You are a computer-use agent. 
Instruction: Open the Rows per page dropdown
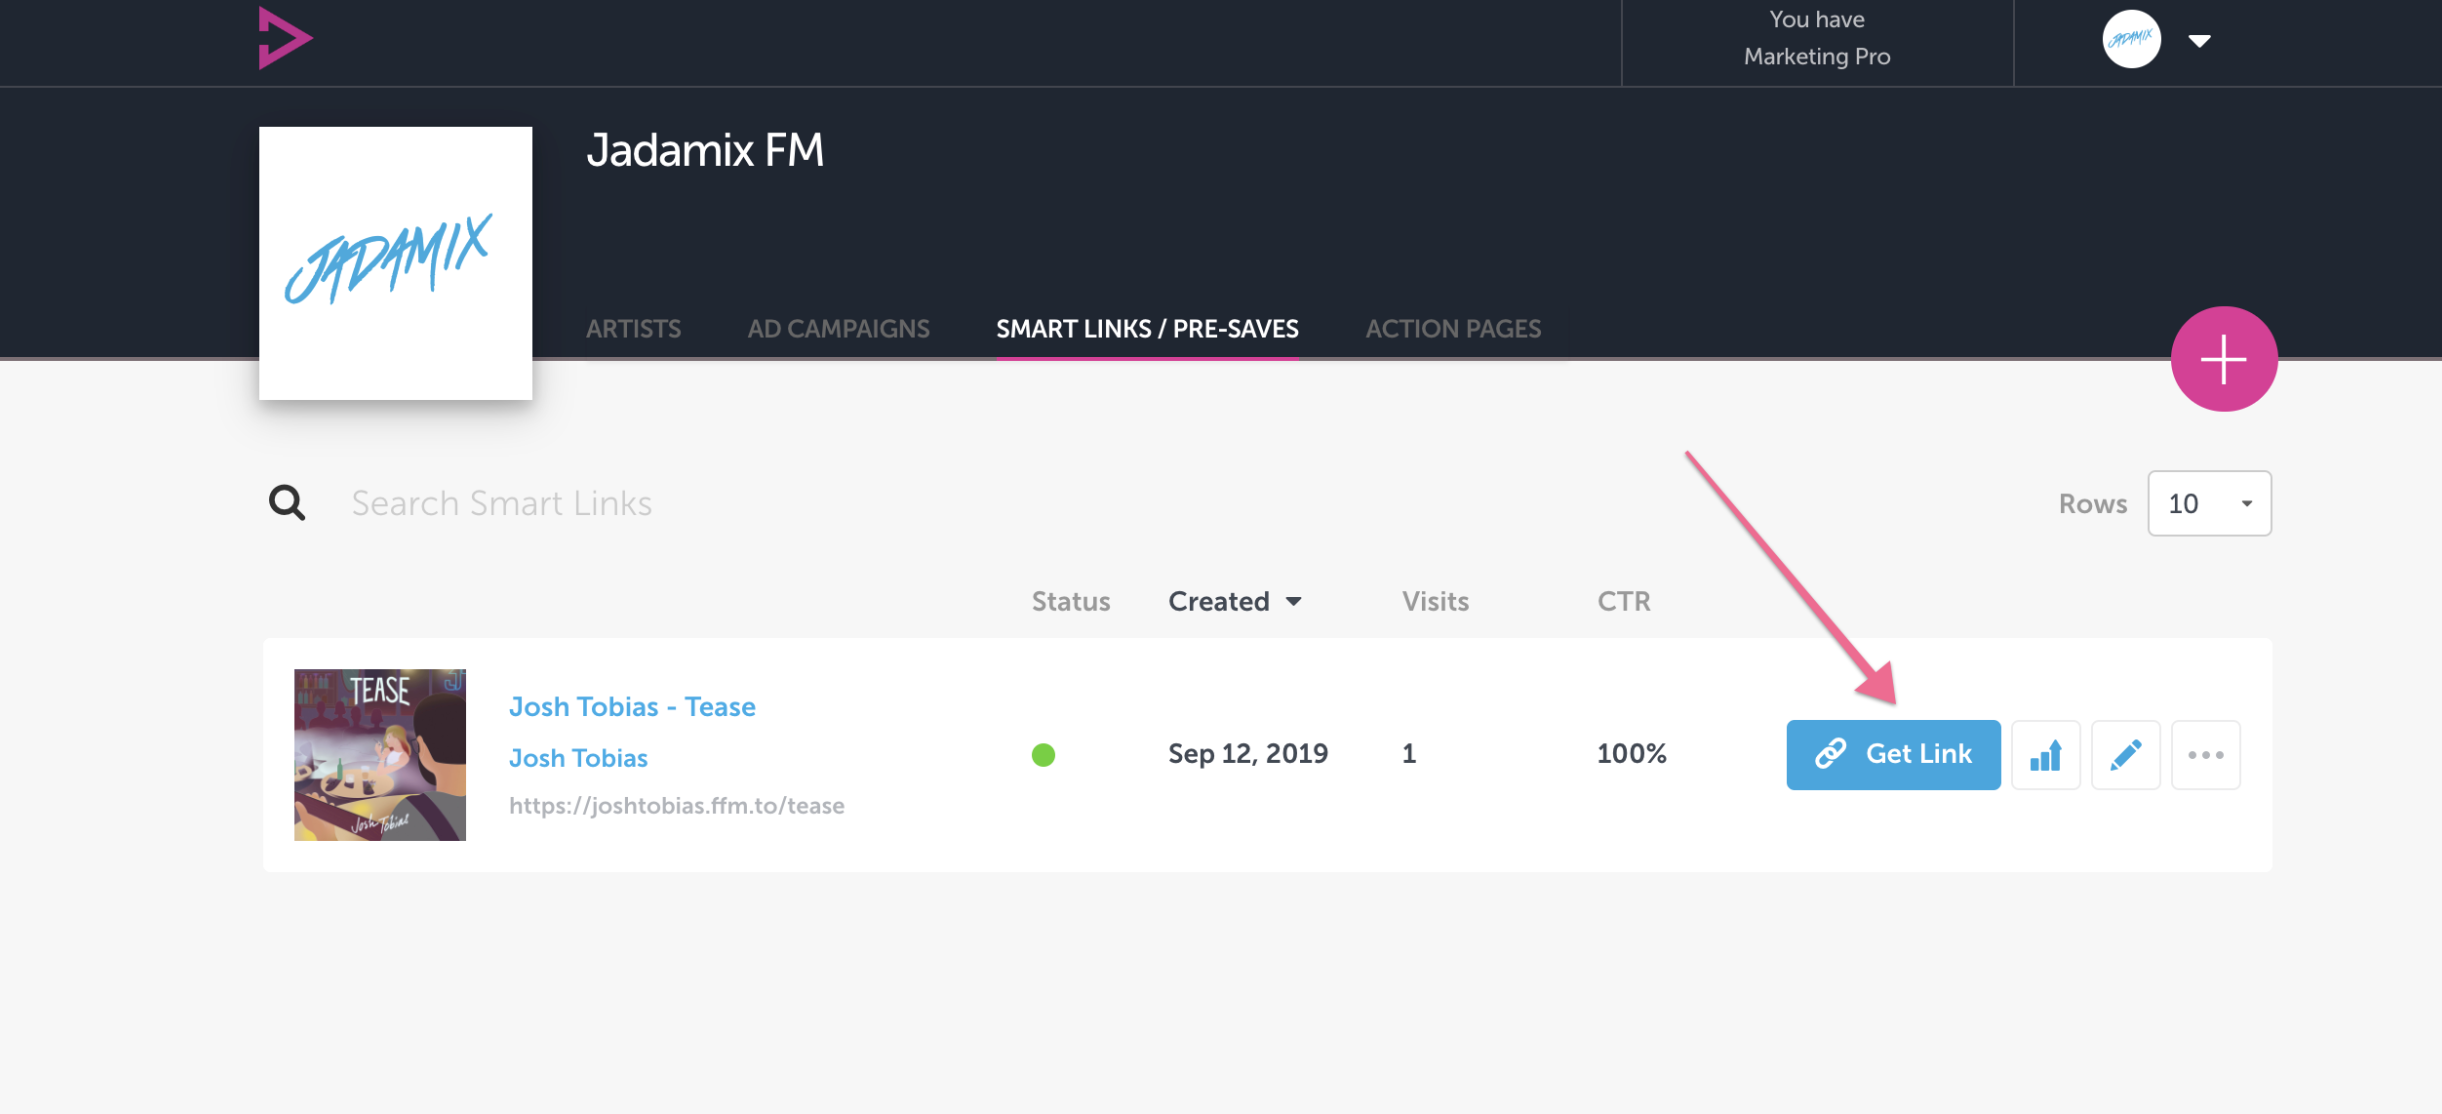tap(2209, 503)
